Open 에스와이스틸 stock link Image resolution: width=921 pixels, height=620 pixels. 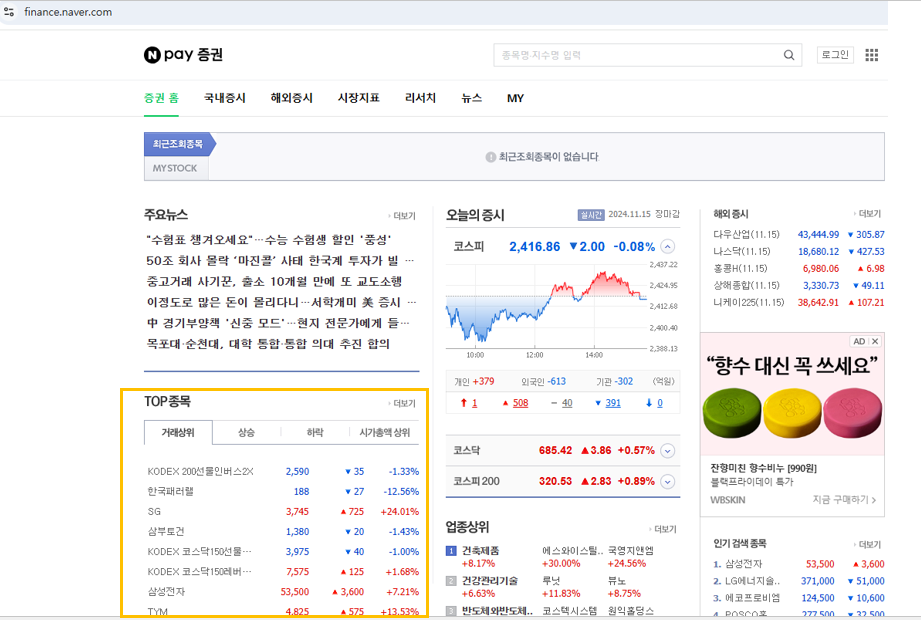point(573,551)
